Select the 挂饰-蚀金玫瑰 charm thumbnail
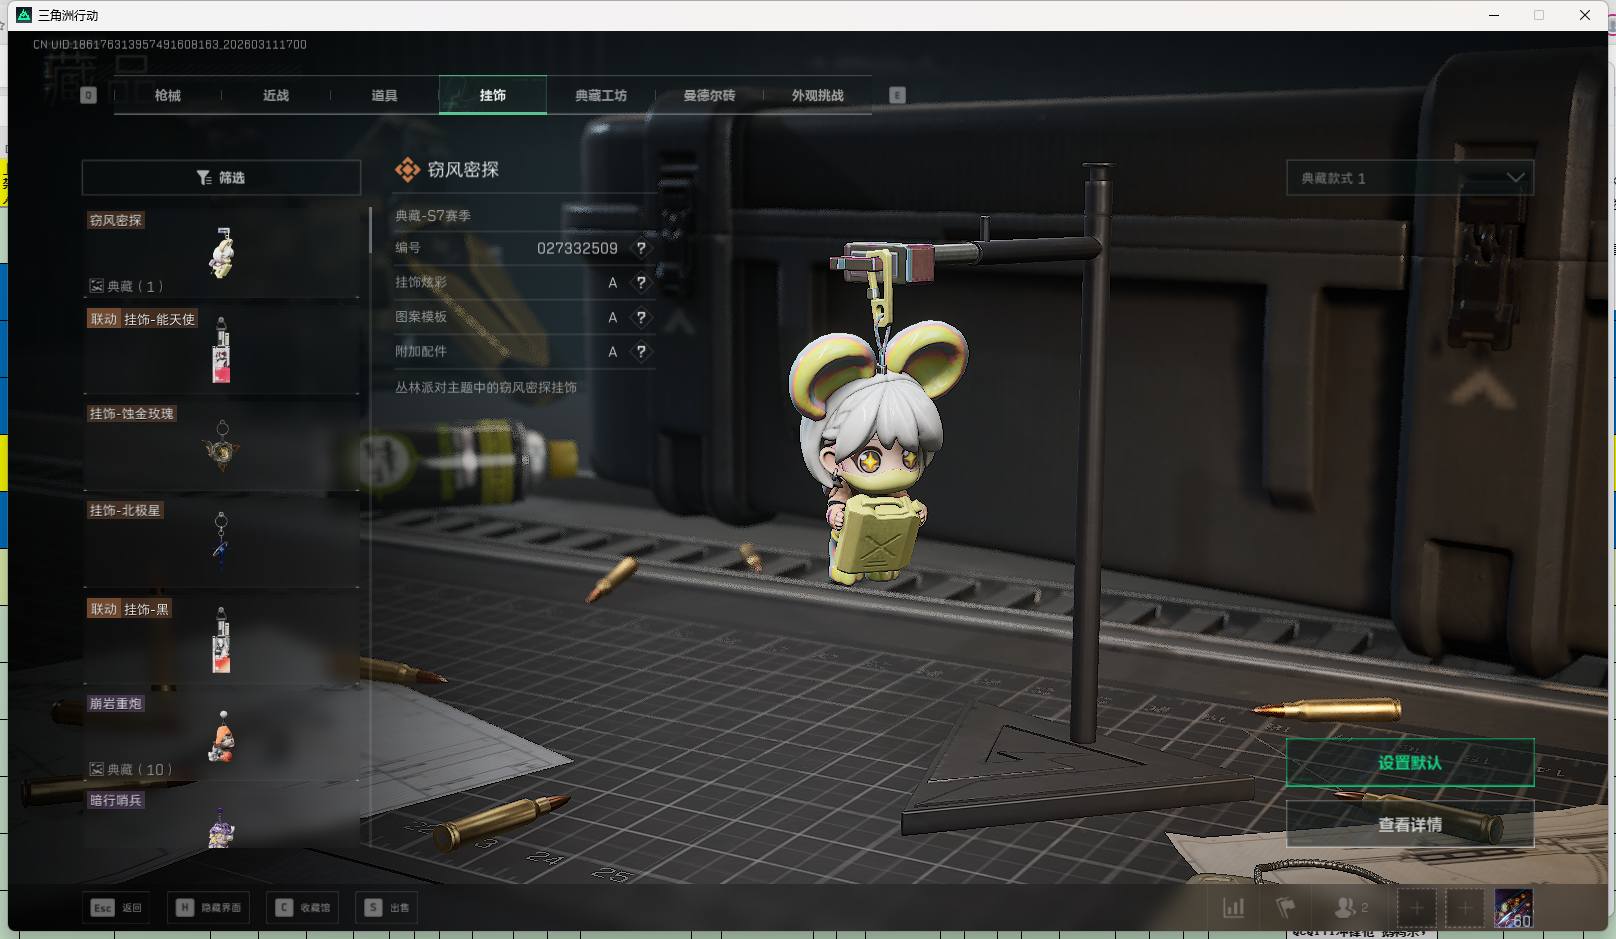 click(x=221, y=445)
